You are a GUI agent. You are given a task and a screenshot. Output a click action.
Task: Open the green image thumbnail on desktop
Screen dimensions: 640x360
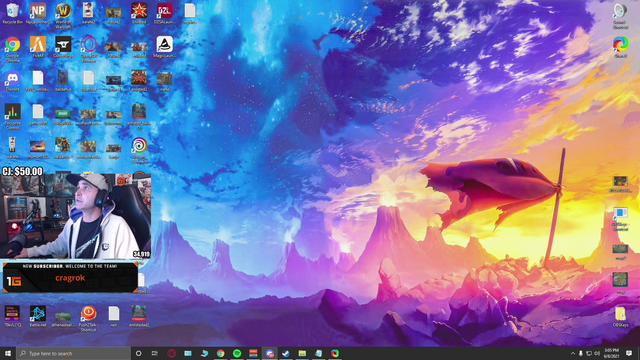(63, 116)
